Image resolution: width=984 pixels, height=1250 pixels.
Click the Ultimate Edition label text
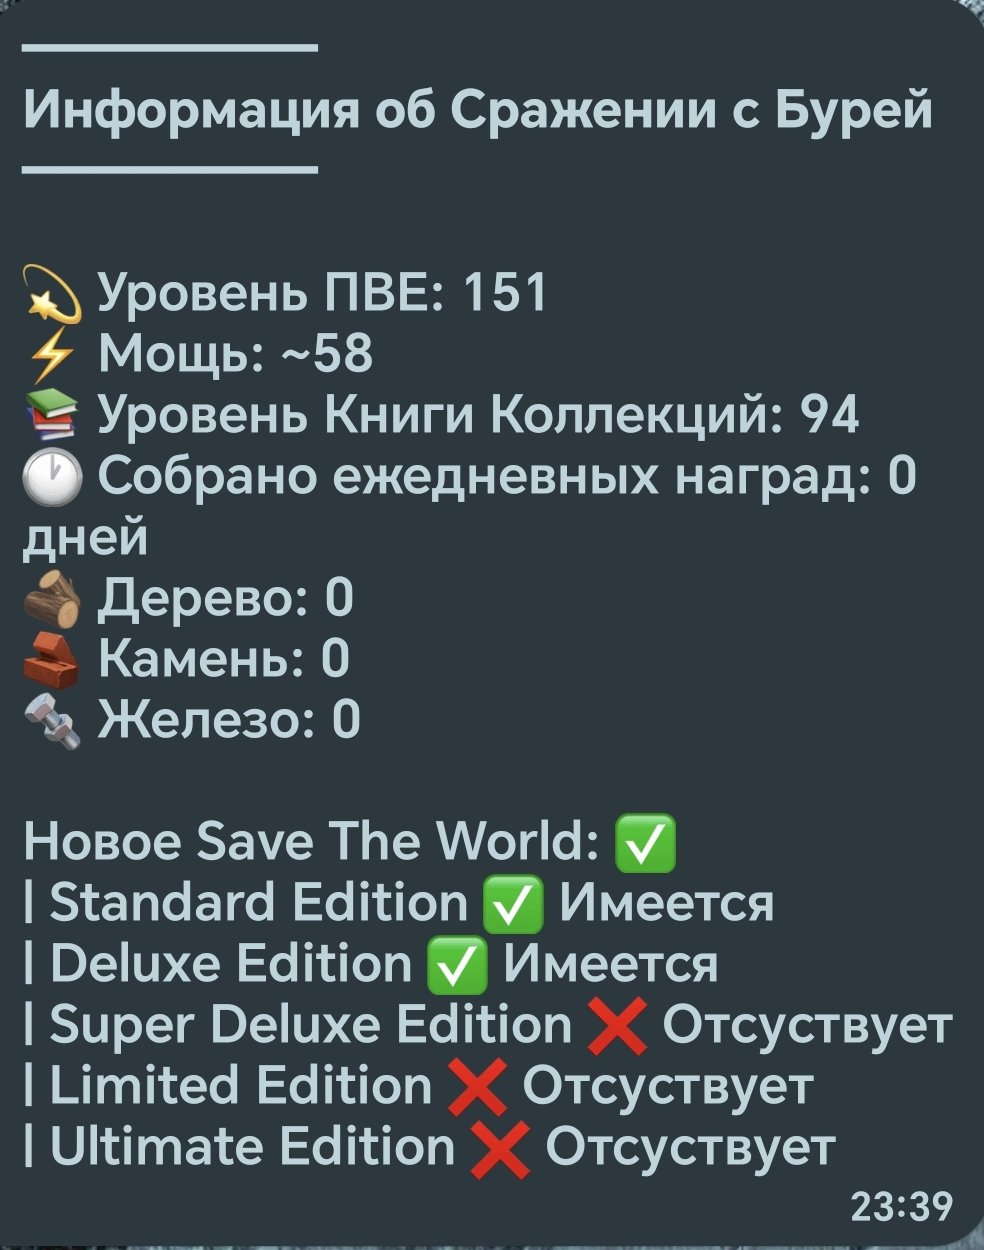[x=252, y=1148]
